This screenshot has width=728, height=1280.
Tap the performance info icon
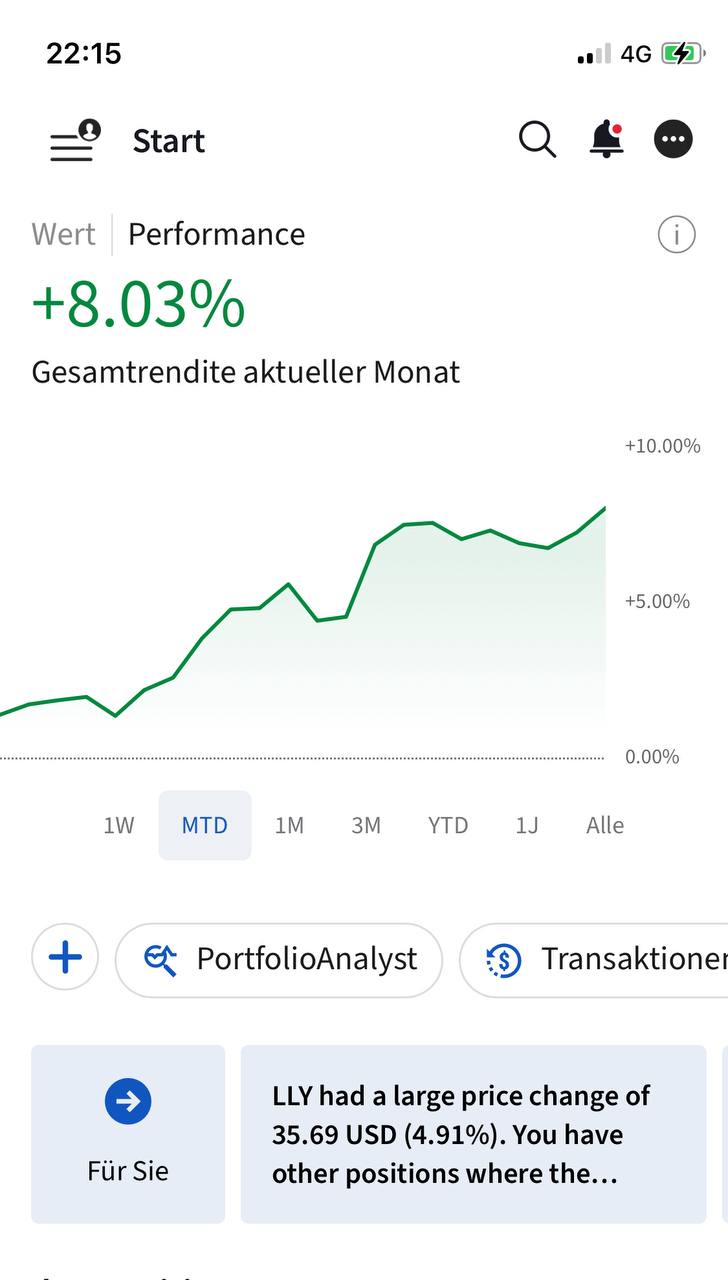pos(676,235)
